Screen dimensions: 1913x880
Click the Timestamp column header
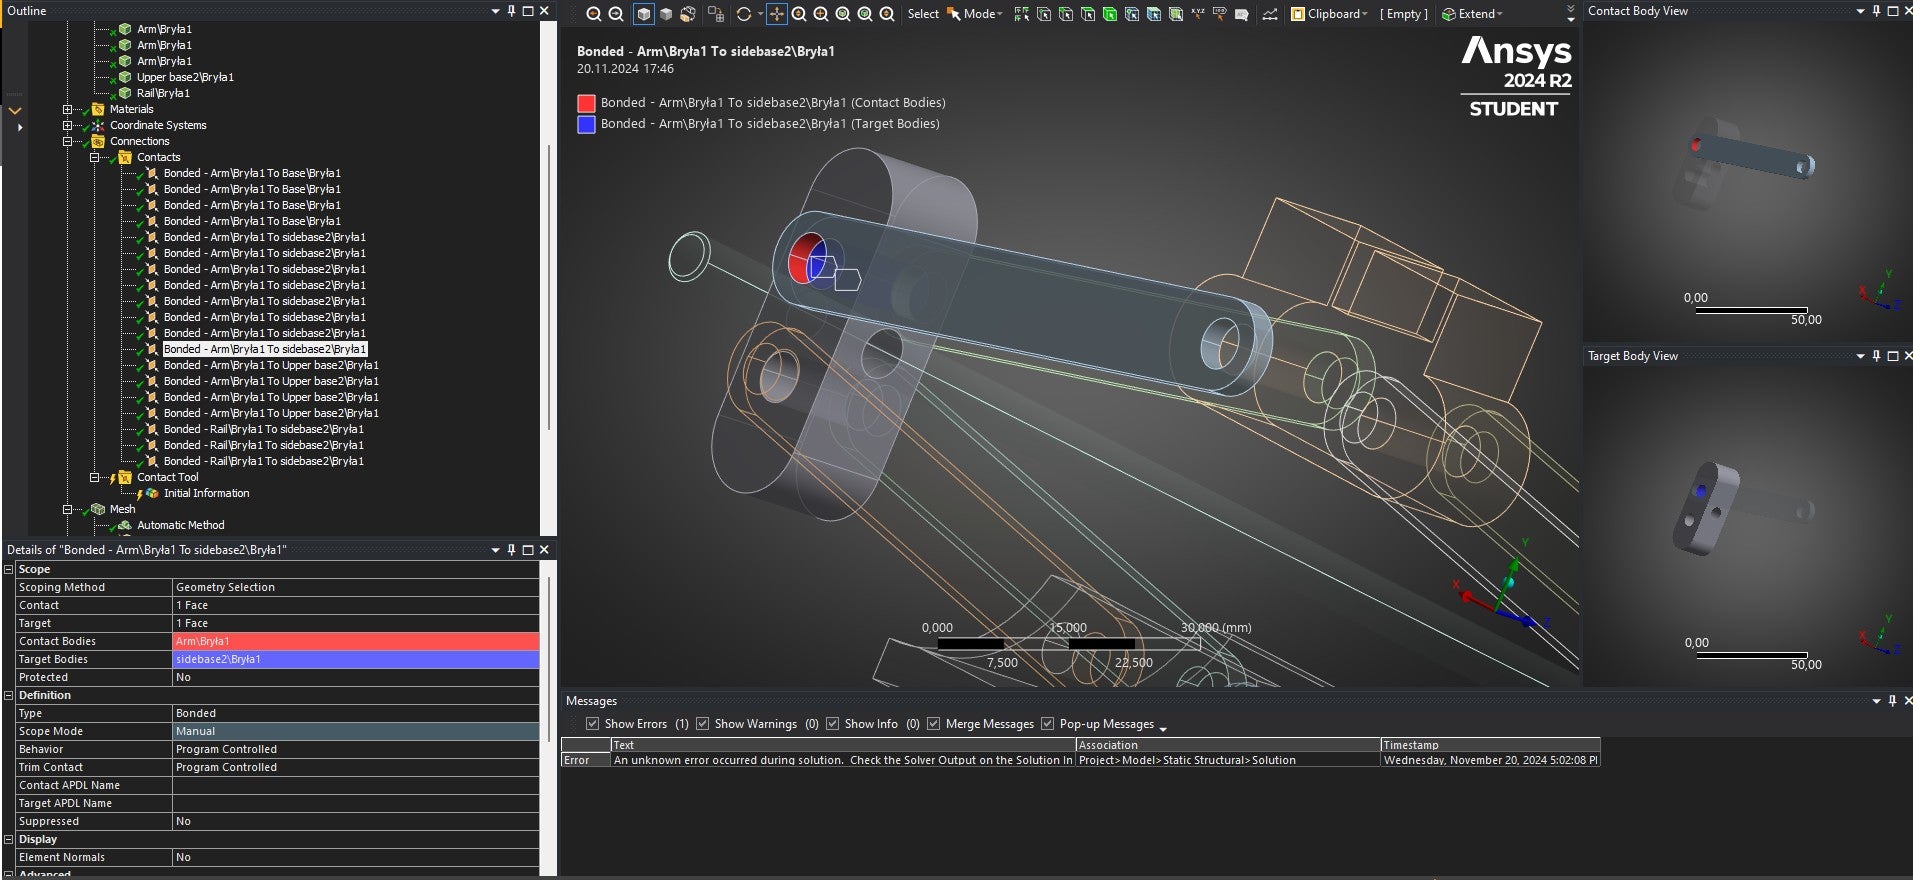[1490, 745]
